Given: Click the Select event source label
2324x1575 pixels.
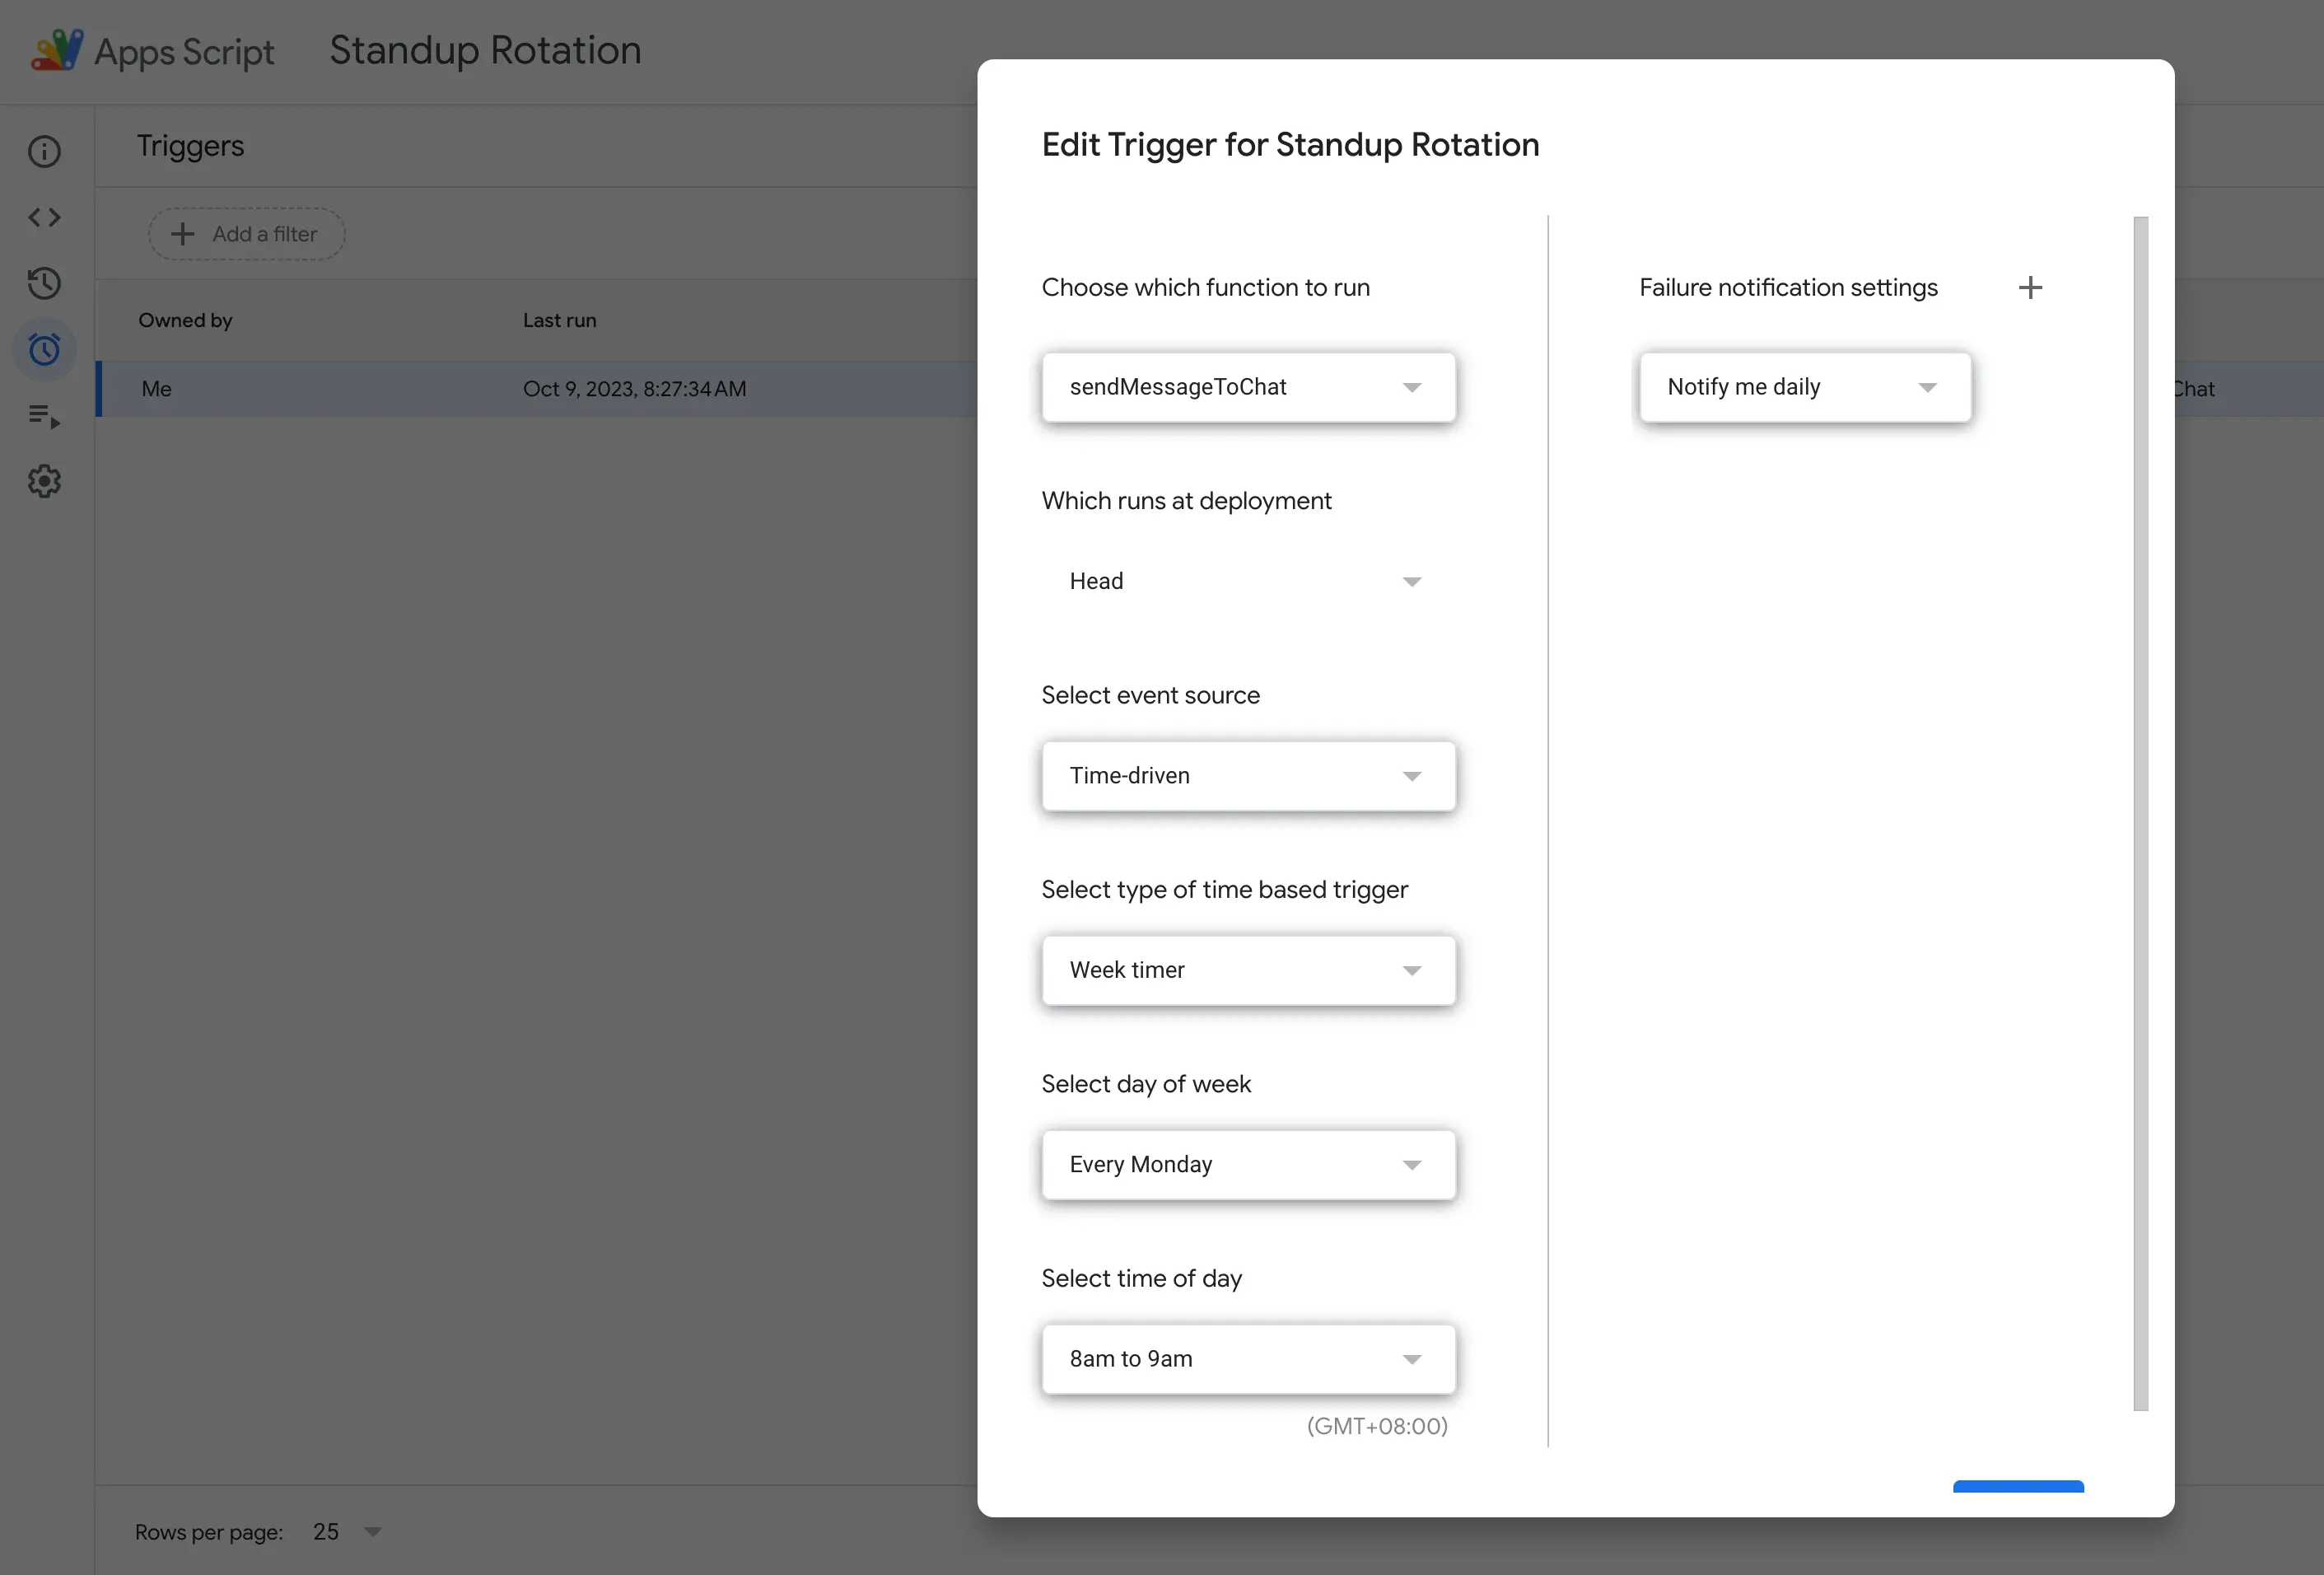Looking at the screenshot, I should [x=1150, y=695].
